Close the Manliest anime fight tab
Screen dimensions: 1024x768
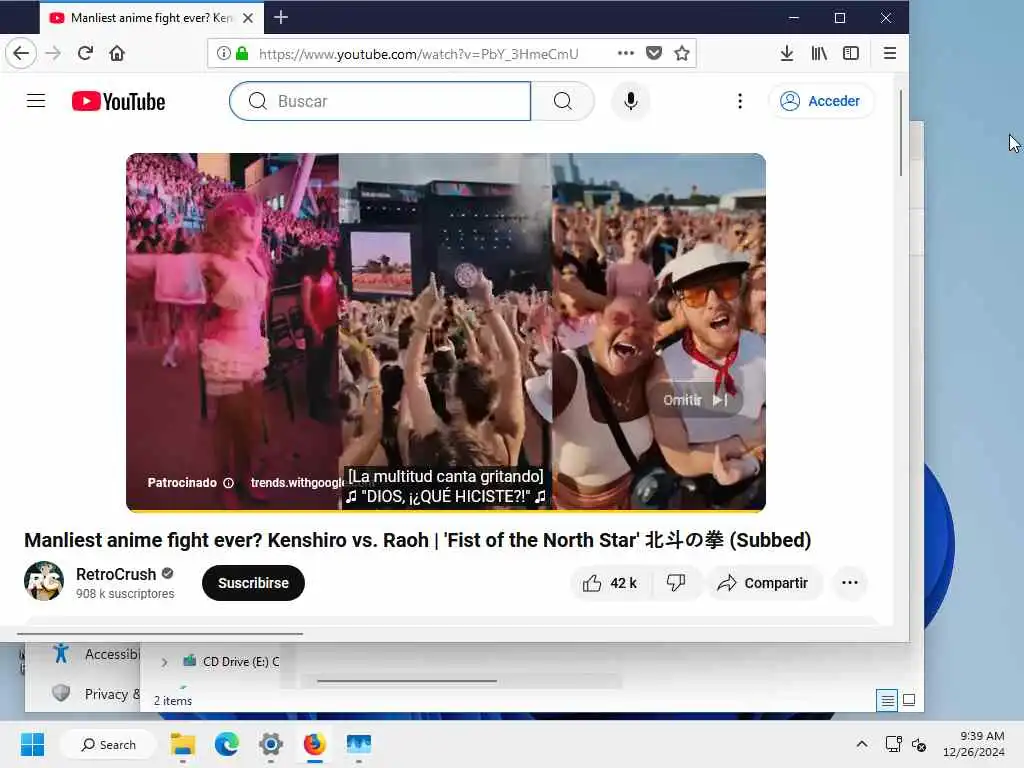tap(248, 18)
